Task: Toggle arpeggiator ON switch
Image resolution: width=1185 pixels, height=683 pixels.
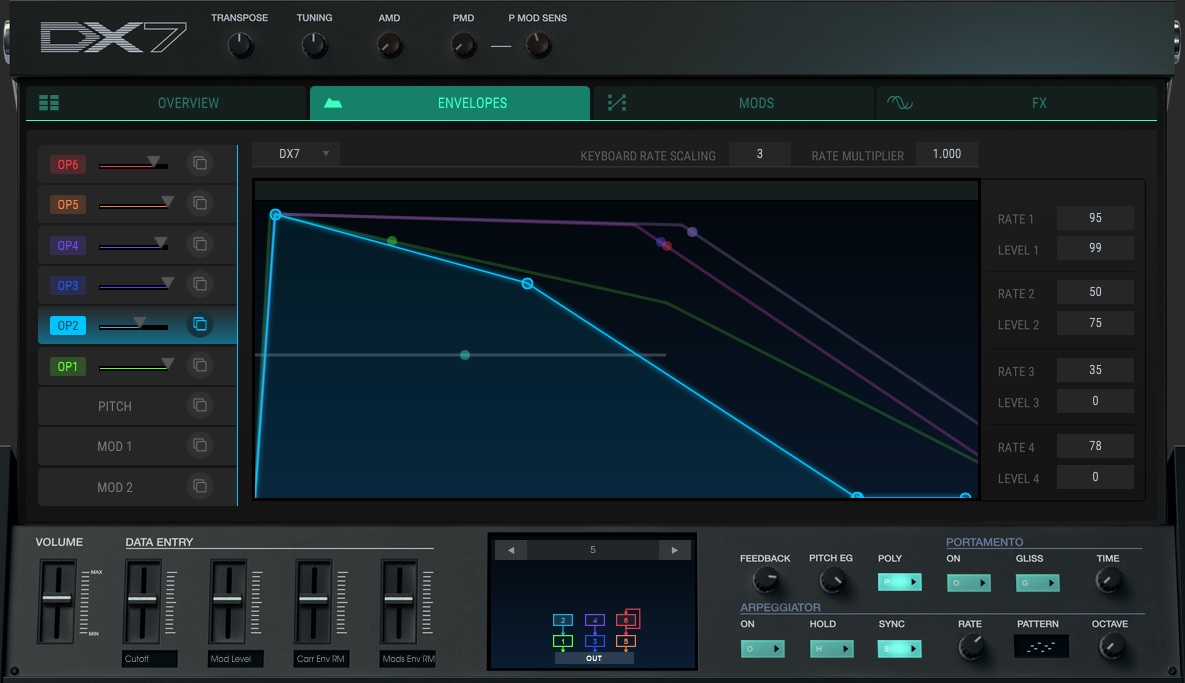Action: click(763, 648)
